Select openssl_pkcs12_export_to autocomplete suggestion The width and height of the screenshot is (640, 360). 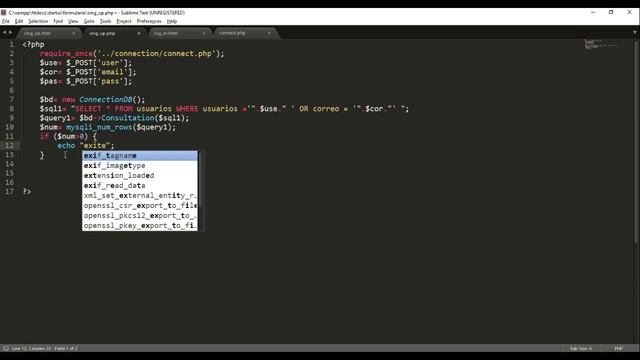[140, 216]
